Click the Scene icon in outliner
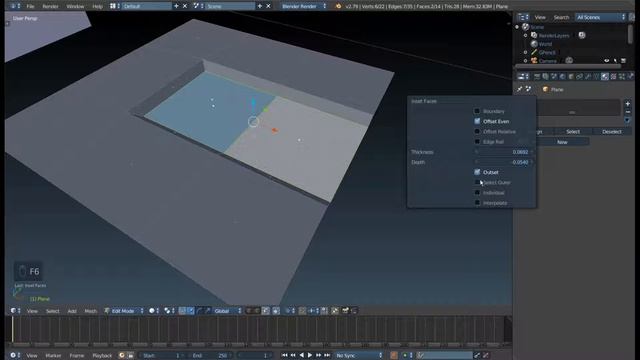Viewport: 640px width, 360px height. tap(526, 27)
